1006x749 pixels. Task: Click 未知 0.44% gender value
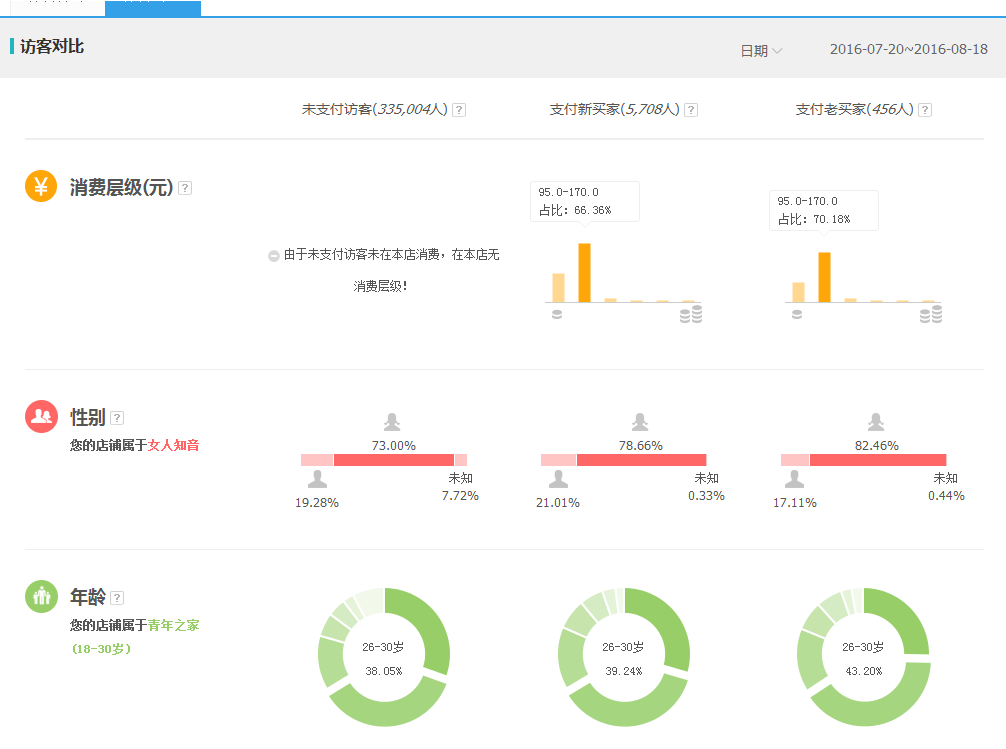tap(946, 487)
